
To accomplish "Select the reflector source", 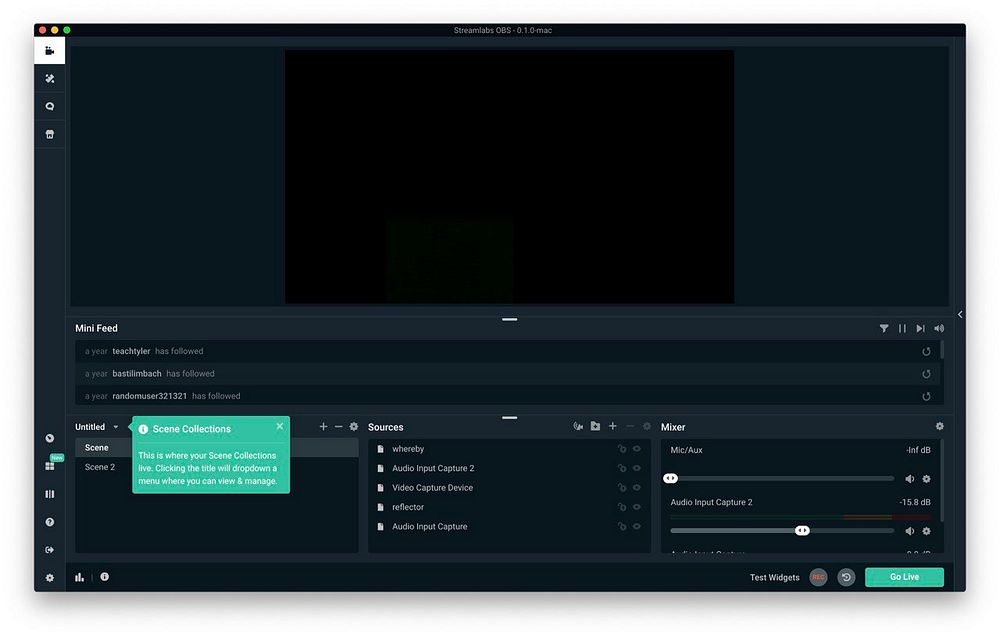I will (509, 507).
